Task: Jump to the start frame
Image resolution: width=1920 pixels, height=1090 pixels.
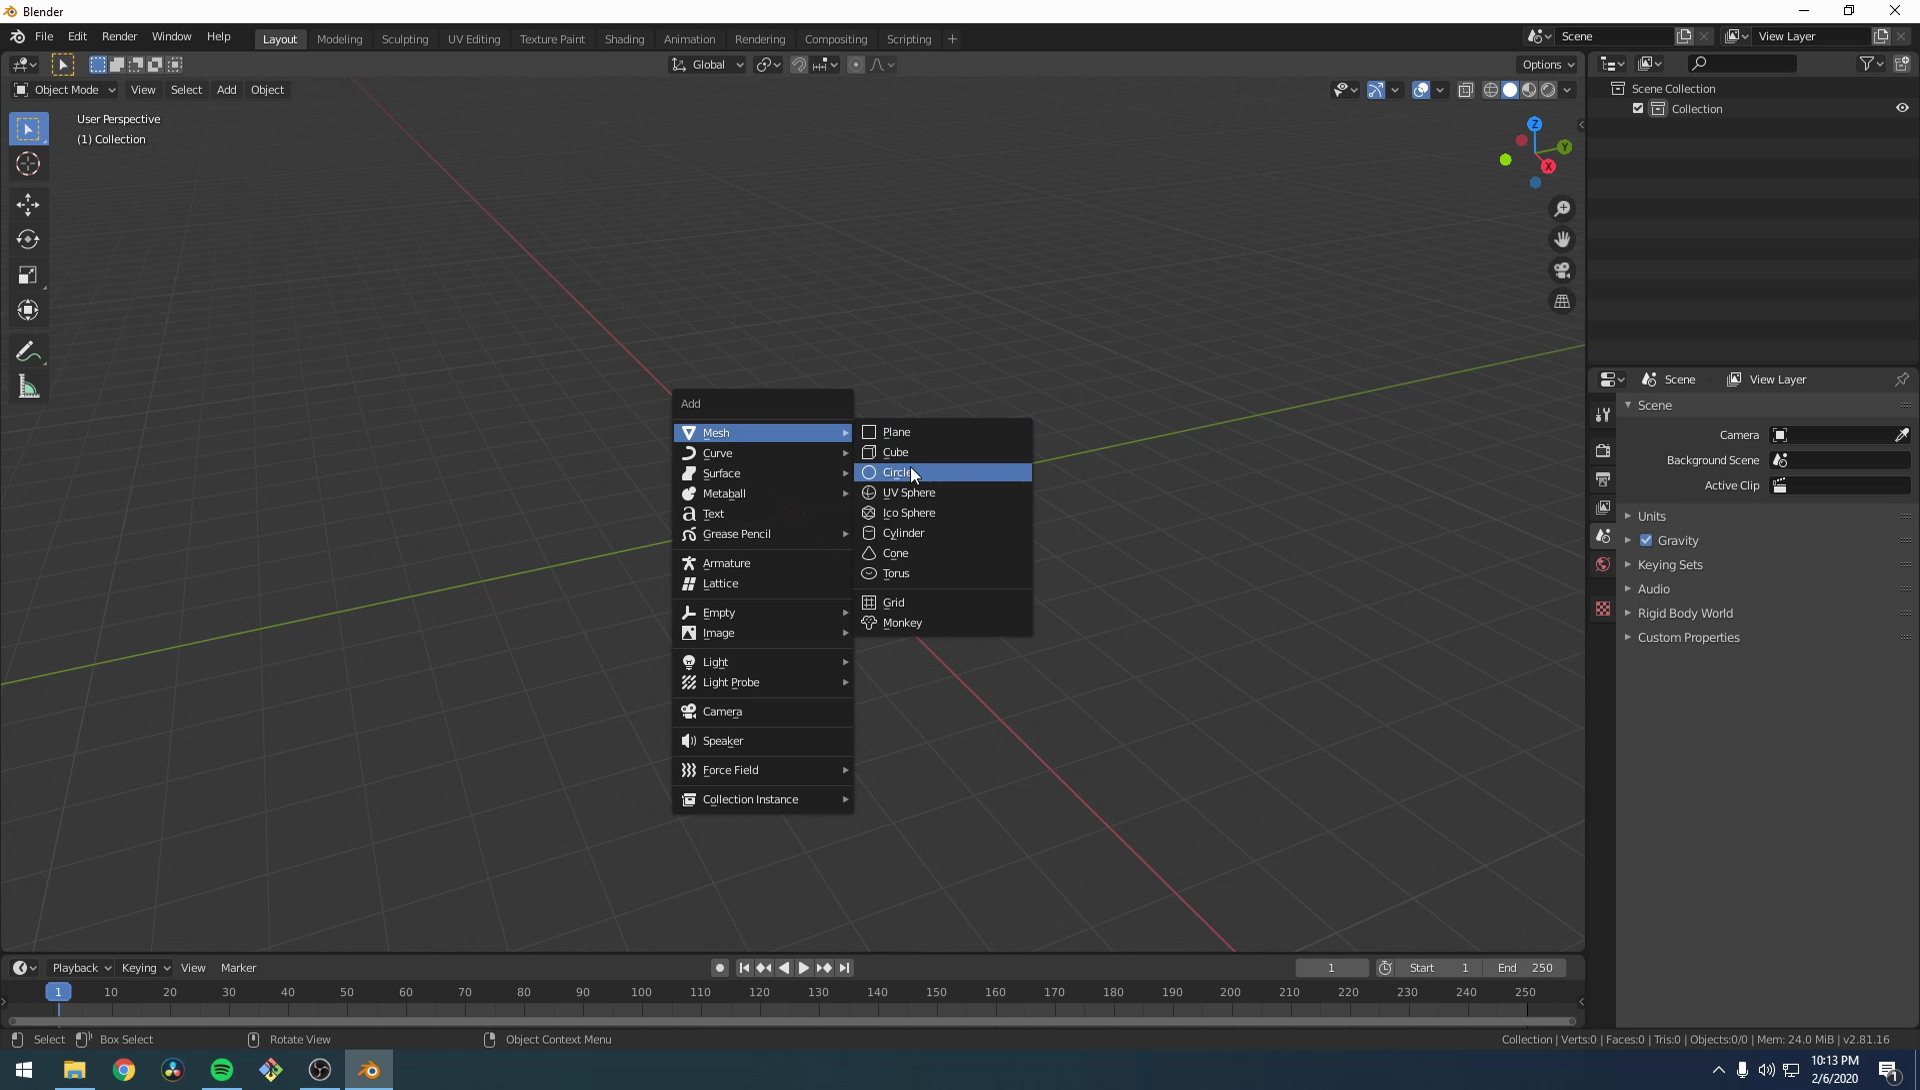Action: pyautogui.click(x=744, y=968)
